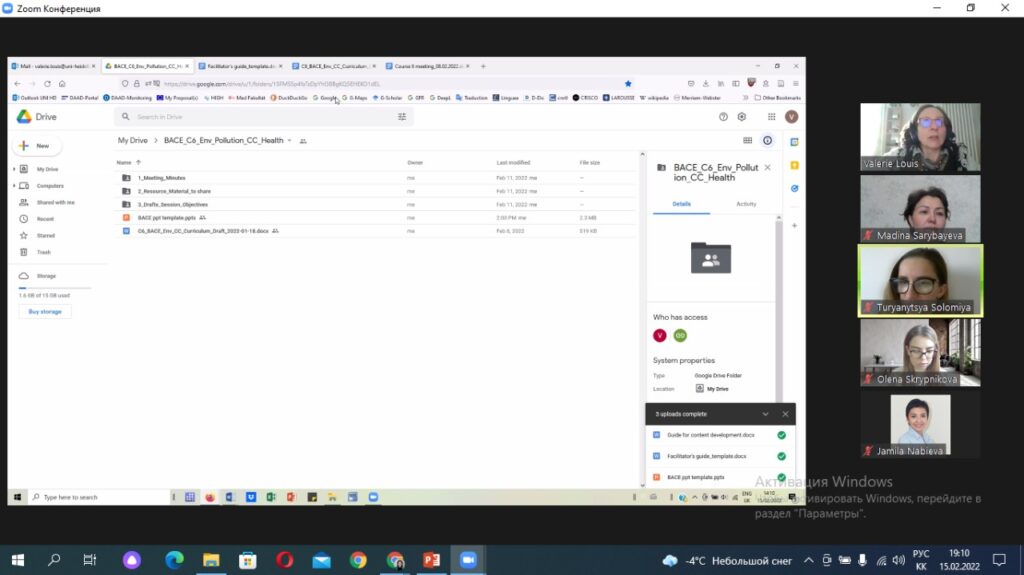1024x575 pixels.
Task: Open Drive settings gear
Action: click(742, 117)
